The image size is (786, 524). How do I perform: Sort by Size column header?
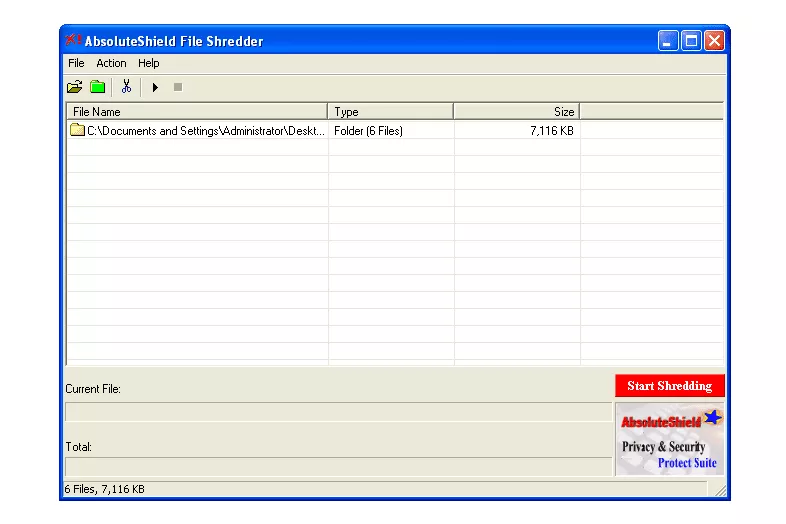[517, 111]
